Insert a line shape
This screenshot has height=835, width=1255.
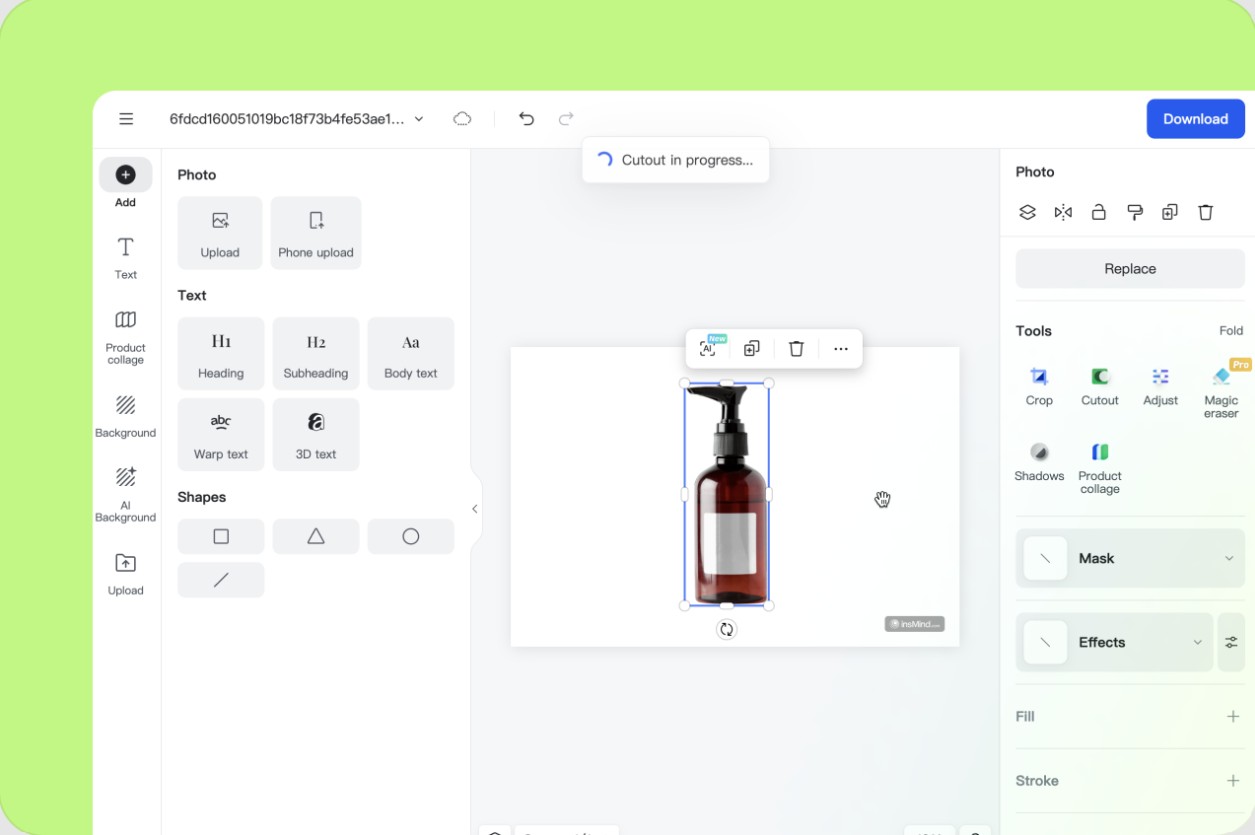[221, 580]
